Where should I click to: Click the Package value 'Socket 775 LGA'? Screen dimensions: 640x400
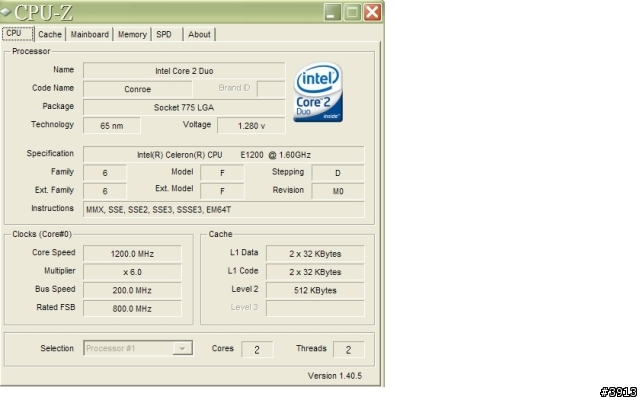coord(184,107)
